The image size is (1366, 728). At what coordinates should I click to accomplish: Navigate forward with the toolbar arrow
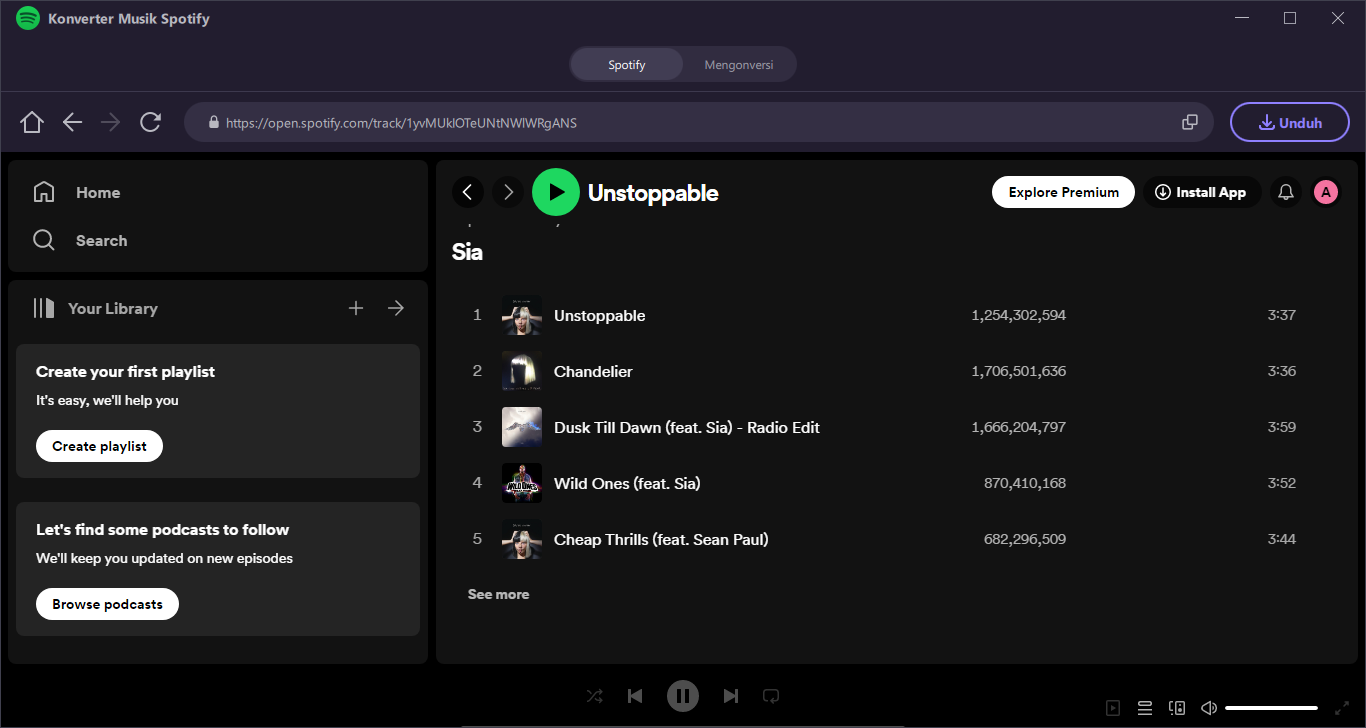pyautogui.click(x=111, y=122)
